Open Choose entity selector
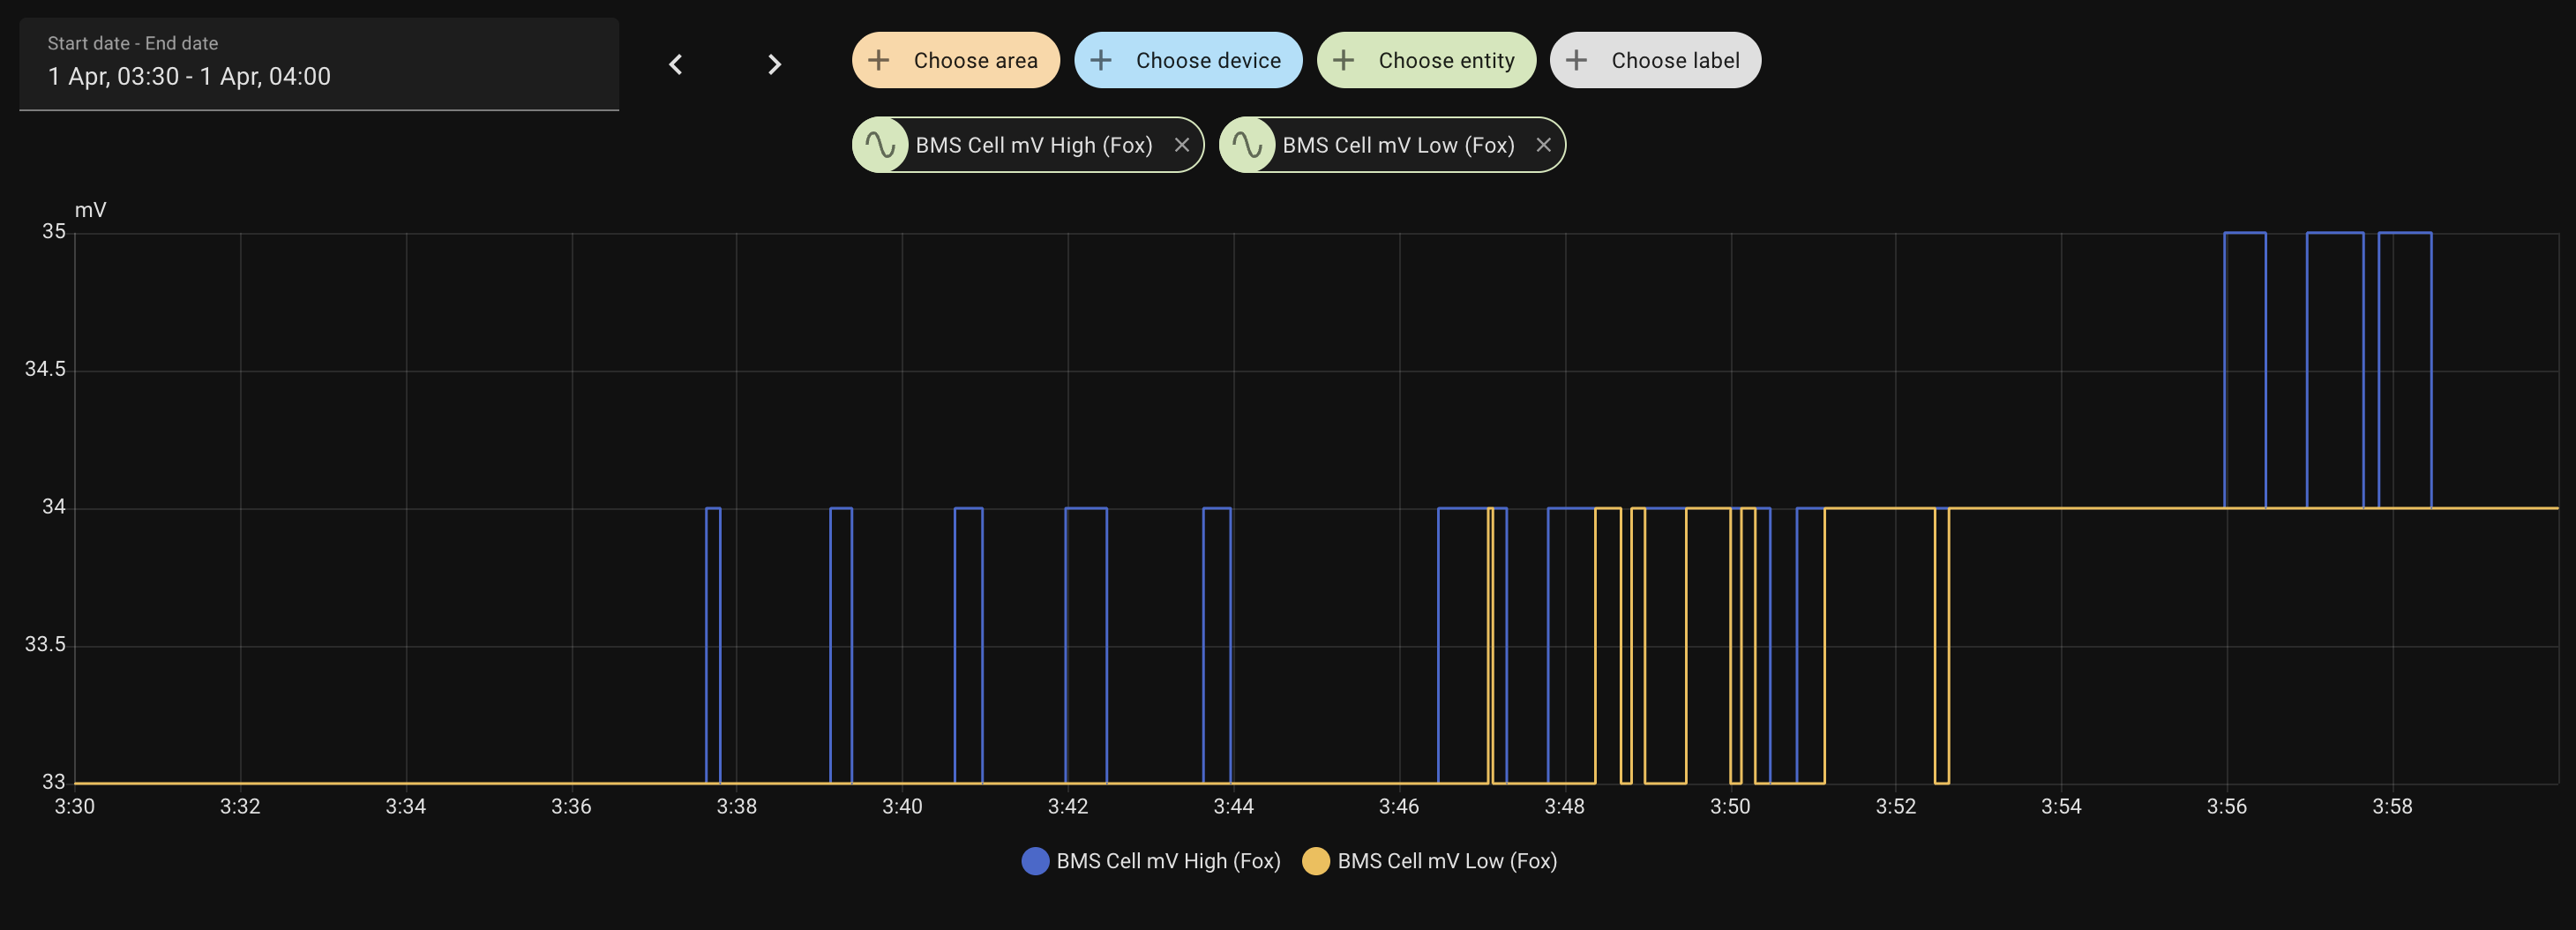Screen dimensions: 2576x930 1445,61
